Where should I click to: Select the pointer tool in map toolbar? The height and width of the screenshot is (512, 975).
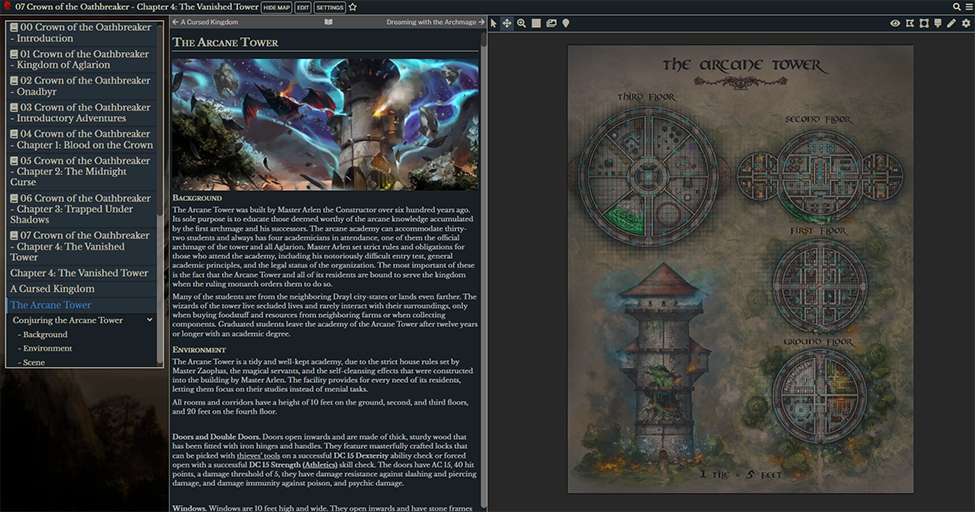(x=494, y=23)
